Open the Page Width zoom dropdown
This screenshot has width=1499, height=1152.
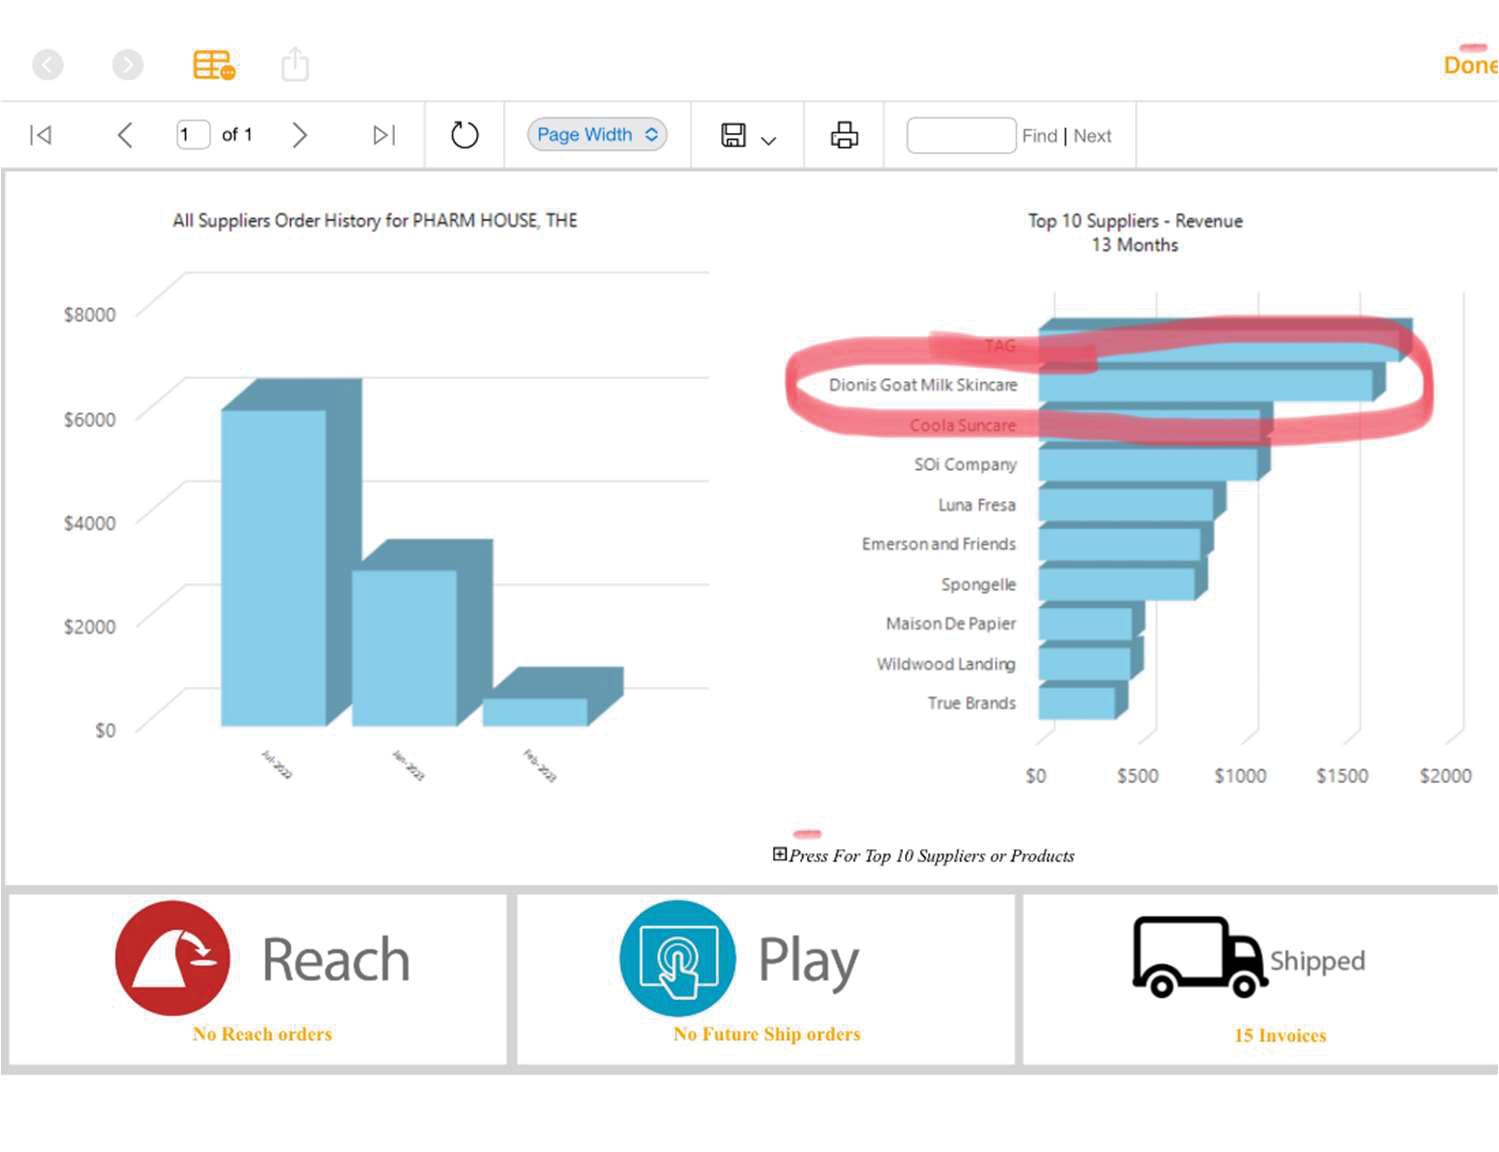point(597,135)
